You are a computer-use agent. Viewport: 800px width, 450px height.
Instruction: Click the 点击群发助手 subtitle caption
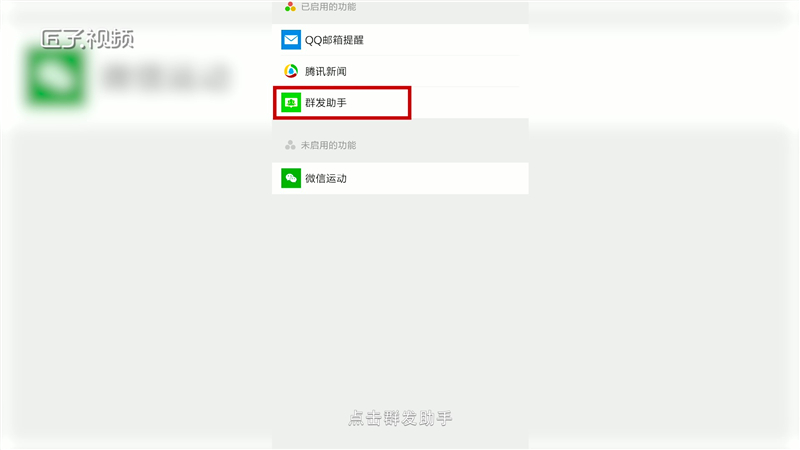coord(400,418)
